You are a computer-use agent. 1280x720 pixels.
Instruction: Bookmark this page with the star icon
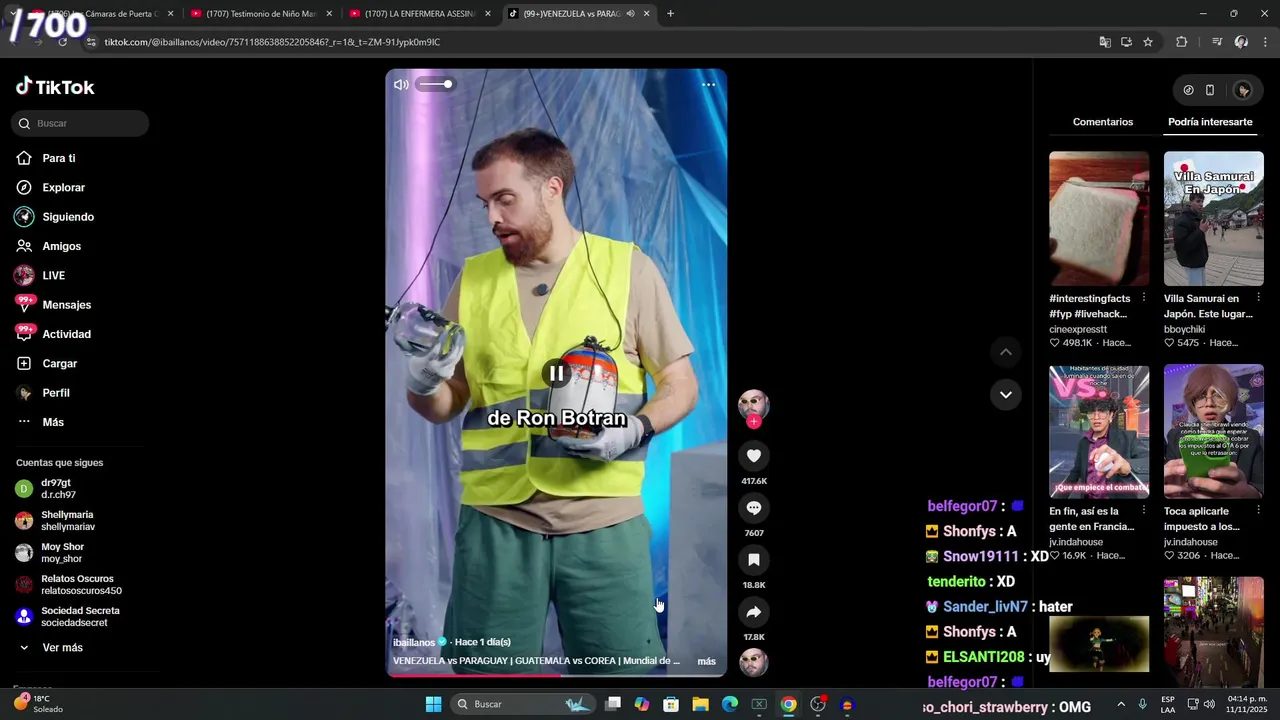(x=1148, y=42)
